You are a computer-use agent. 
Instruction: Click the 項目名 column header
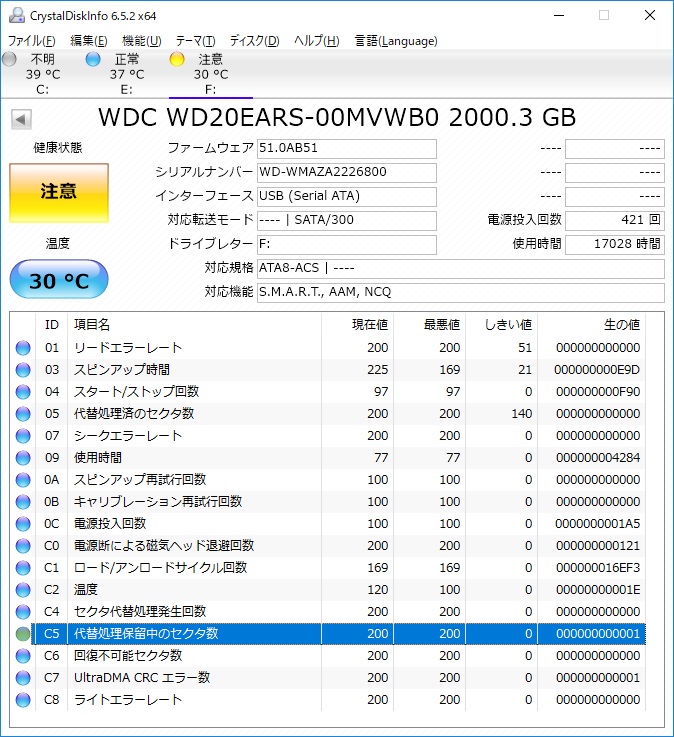tap(195, 325)
